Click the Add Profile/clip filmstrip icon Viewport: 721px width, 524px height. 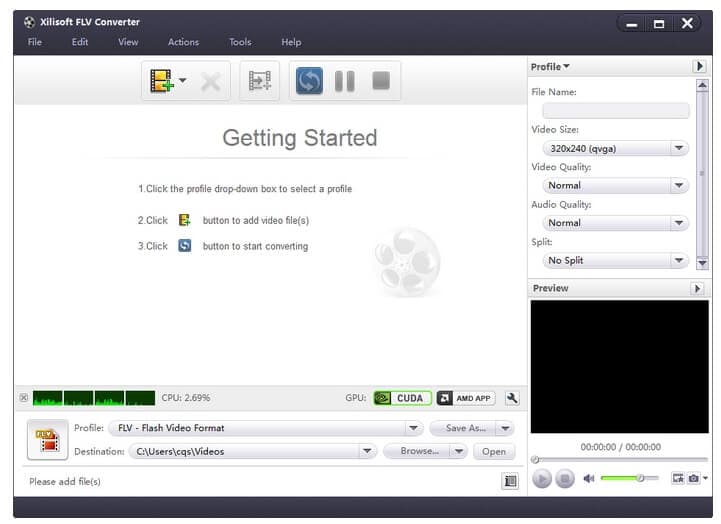(x=260, y=81)
